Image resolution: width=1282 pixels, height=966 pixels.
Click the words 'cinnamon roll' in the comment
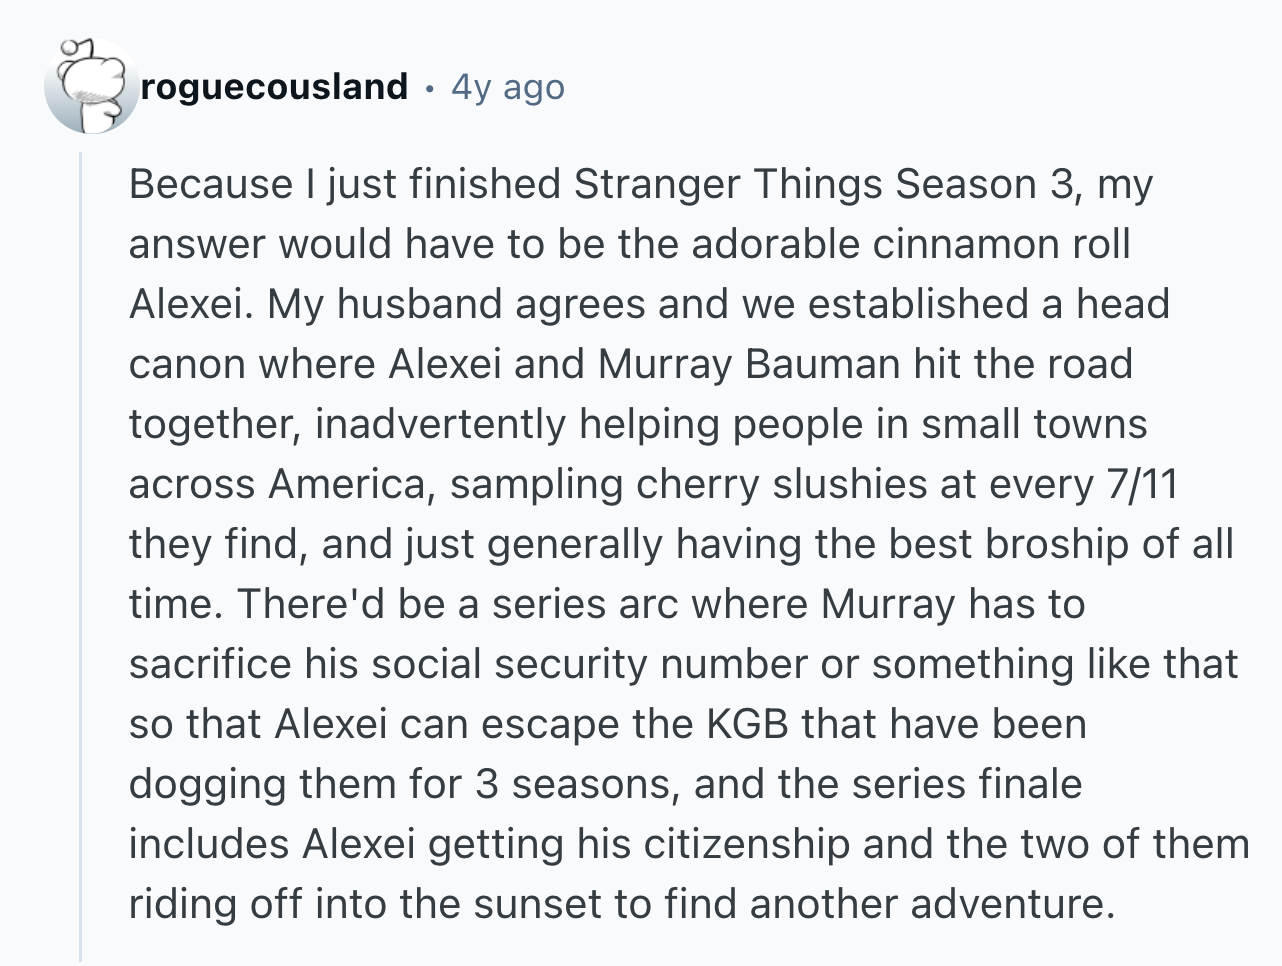tap(1000, 245)
